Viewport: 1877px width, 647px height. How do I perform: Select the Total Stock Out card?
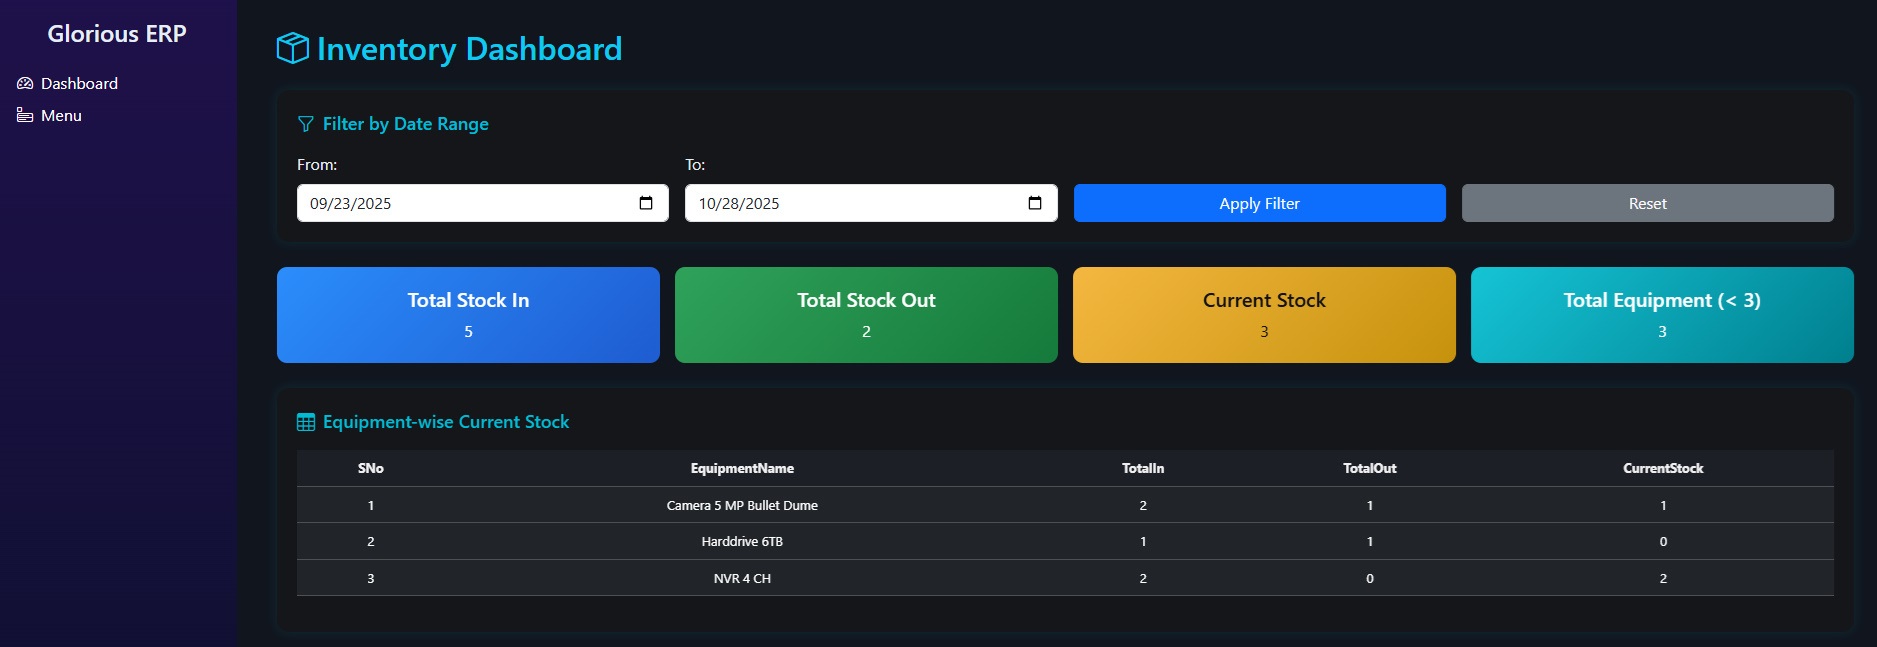tap(866, 315)
